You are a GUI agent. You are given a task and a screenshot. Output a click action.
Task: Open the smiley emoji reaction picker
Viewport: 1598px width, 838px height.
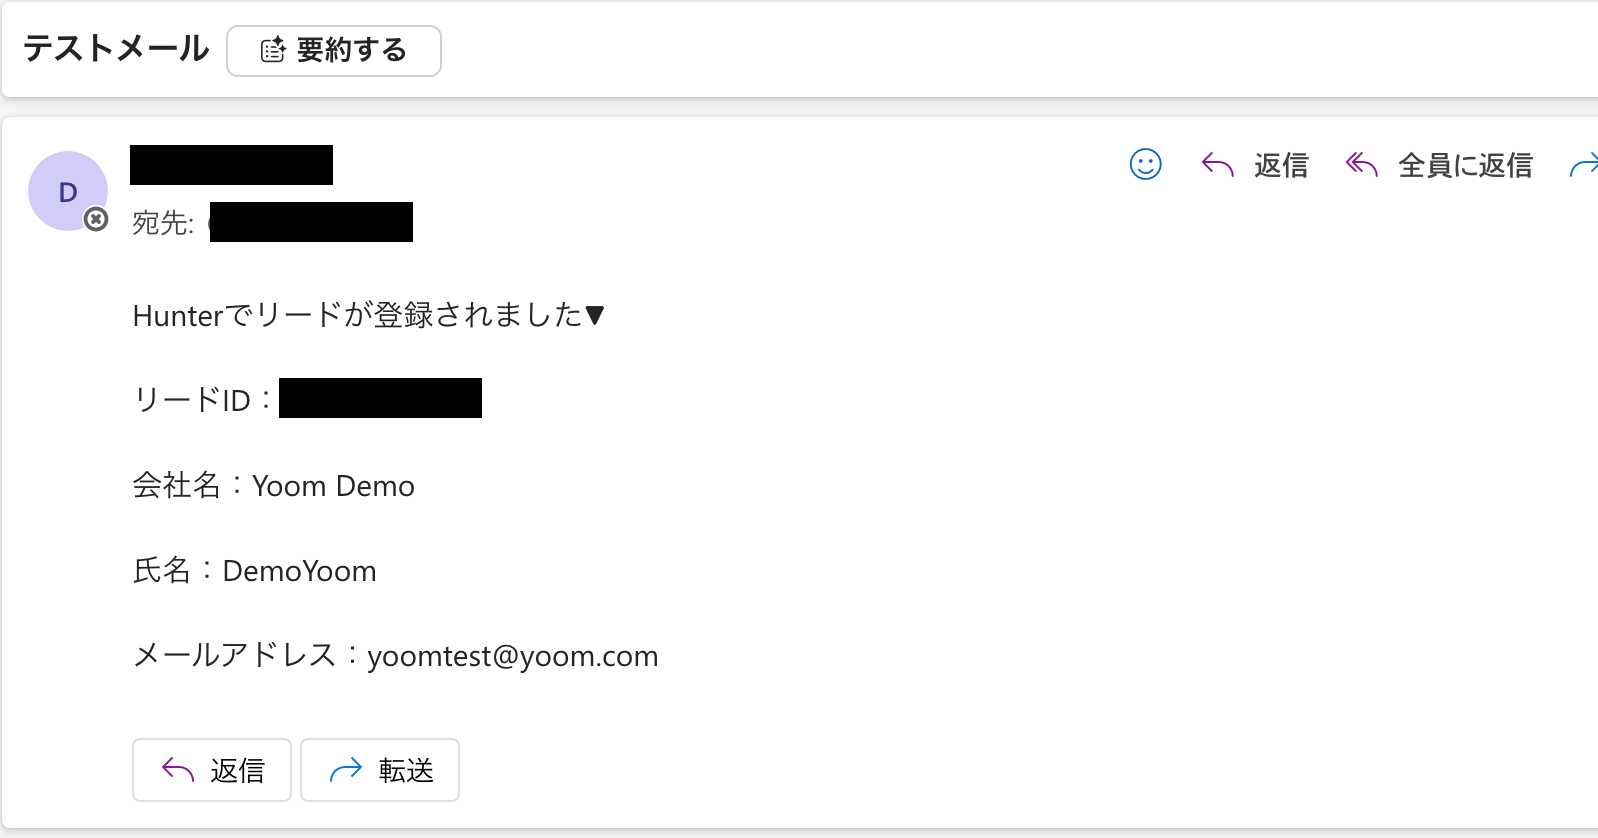tap(1145, 164)
